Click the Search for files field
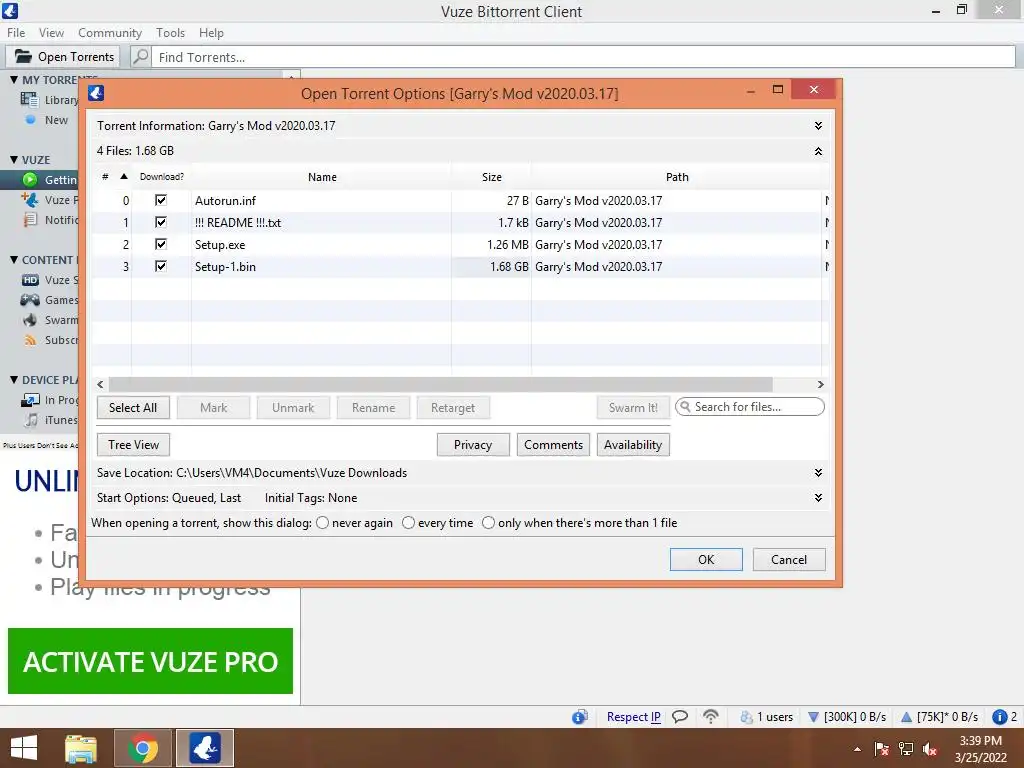1024x768 pixels. tap(750, 407)
